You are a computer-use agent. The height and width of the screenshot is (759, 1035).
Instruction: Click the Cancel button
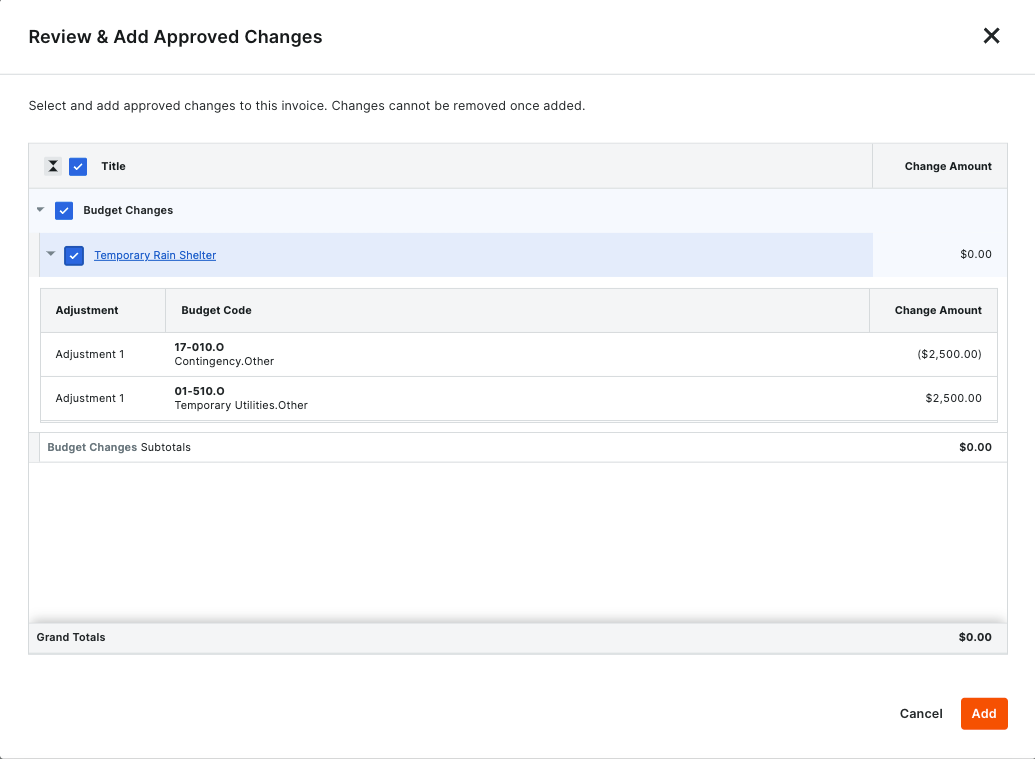tap(920, 713)
